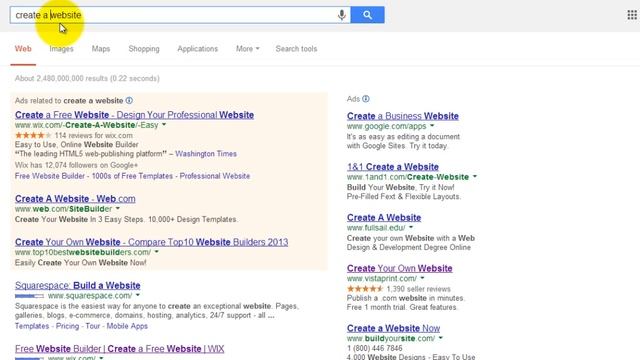
Task: Open the fullsail.edu 'Create A Website' ad
Action: pos(384,218)
